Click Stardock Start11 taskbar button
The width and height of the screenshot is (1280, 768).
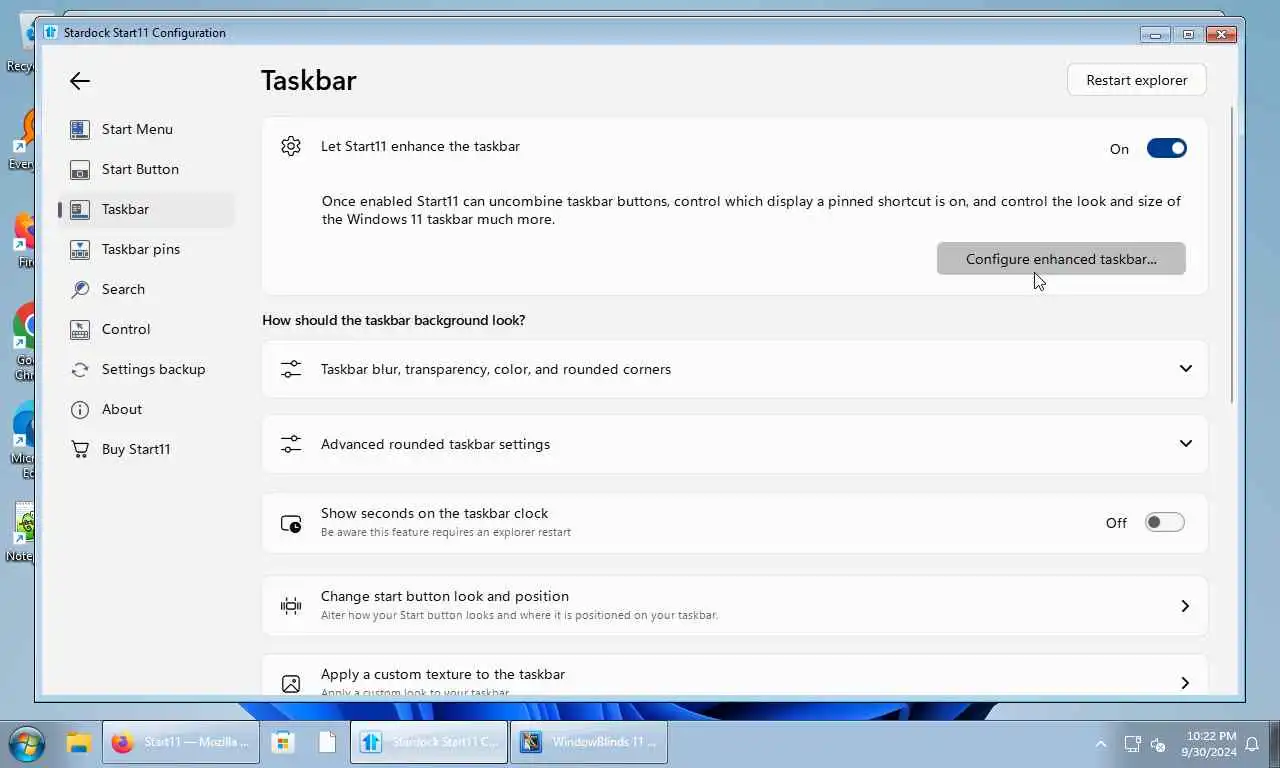429,743
